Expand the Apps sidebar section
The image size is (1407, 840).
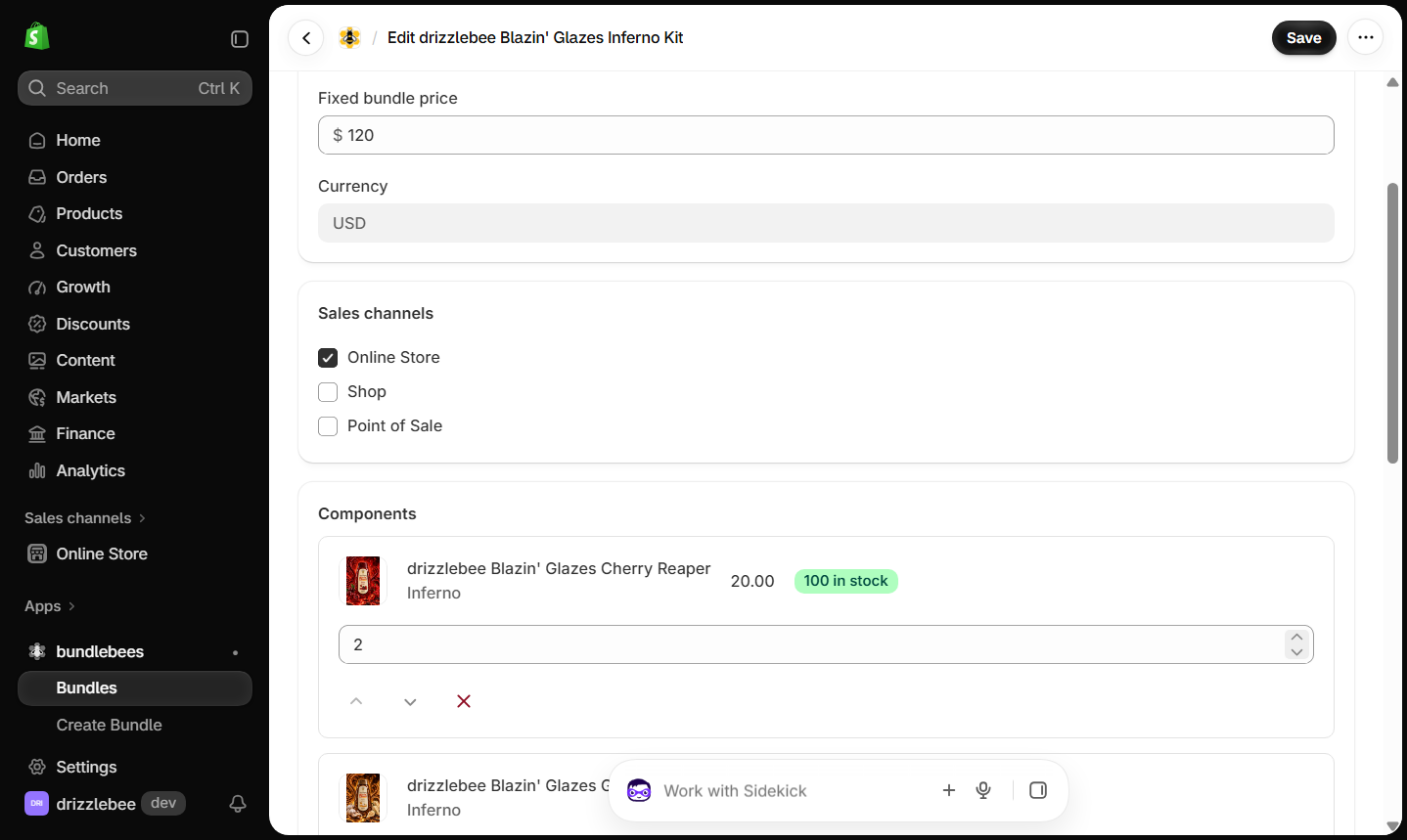(50, 606)
